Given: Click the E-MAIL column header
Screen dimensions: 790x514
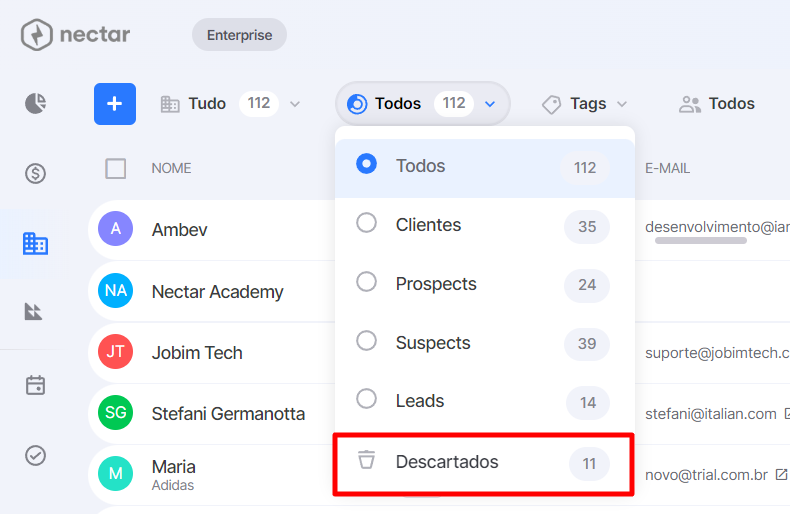Looking at the screenshot, I should (667, 168).
